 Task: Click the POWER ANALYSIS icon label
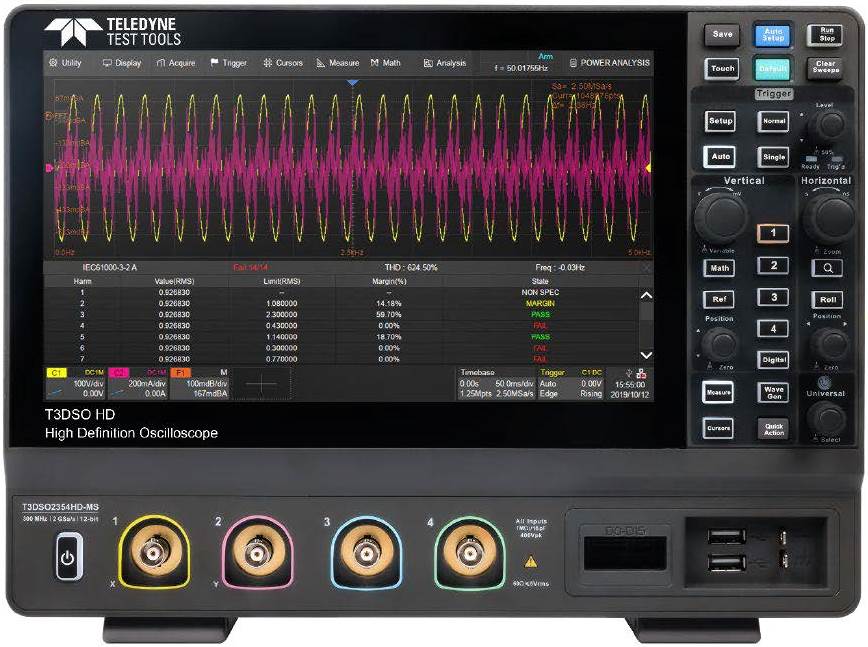tap(609, 63)
